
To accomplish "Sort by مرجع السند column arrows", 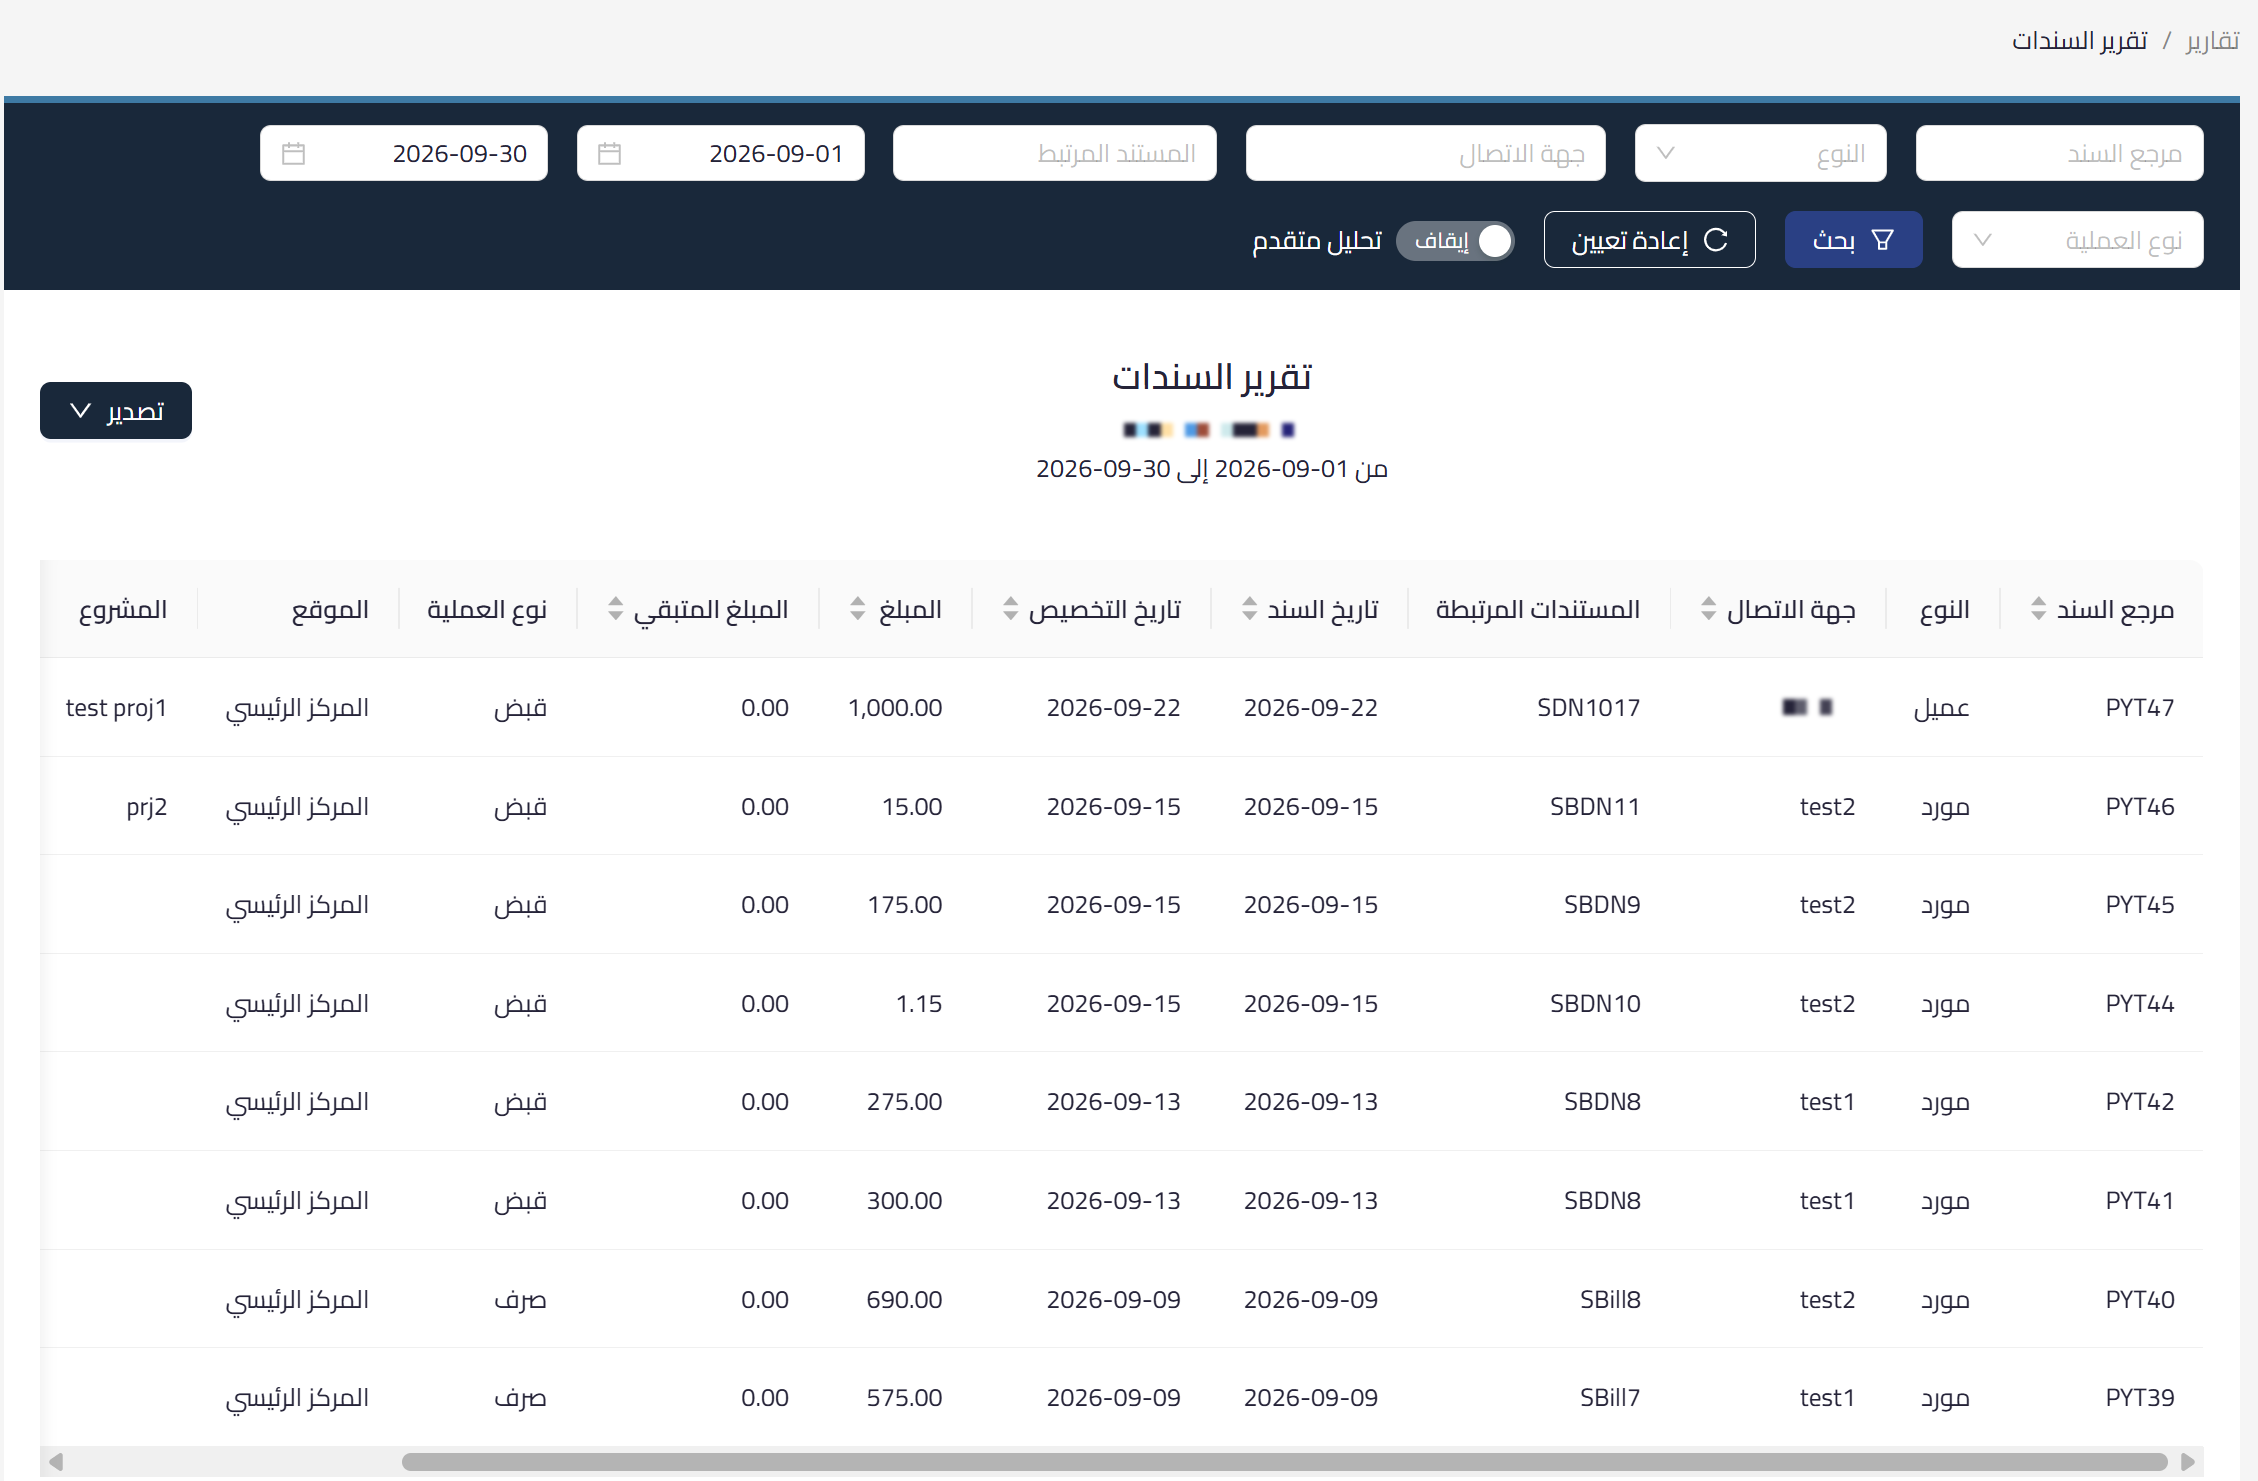I will pos(2038,608).
